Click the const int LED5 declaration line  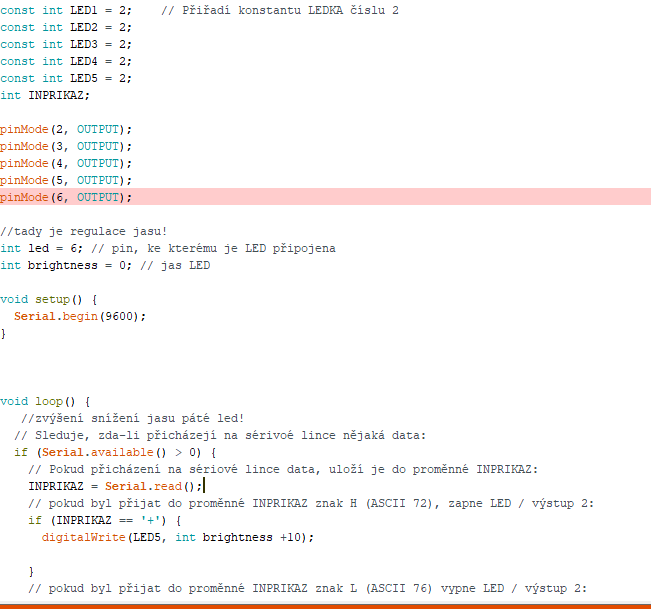click(65, 78)
